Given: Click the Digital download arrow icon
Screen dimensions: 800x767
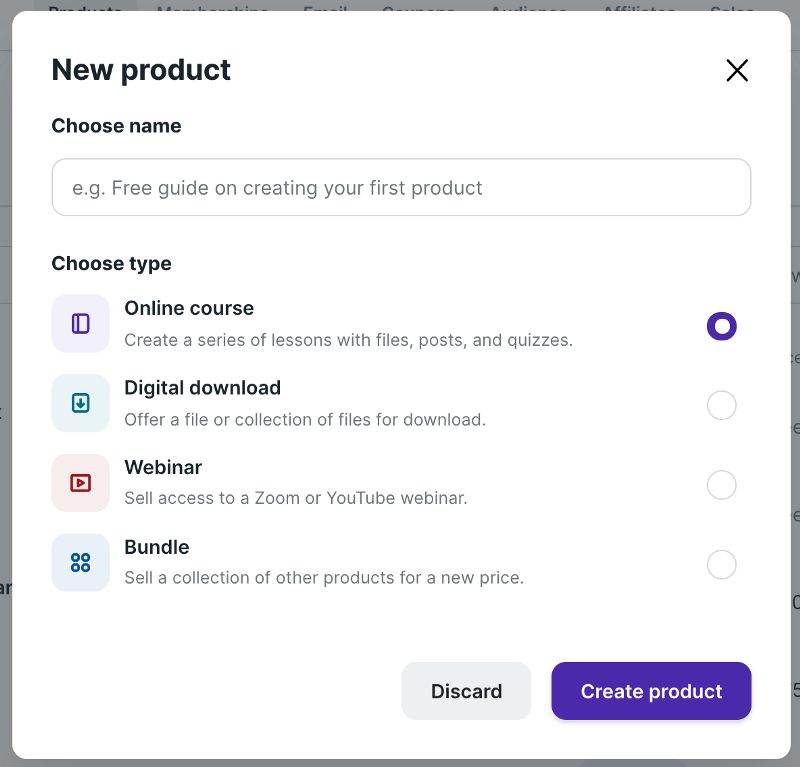Looking at the screenshot, I should (81, 403).
